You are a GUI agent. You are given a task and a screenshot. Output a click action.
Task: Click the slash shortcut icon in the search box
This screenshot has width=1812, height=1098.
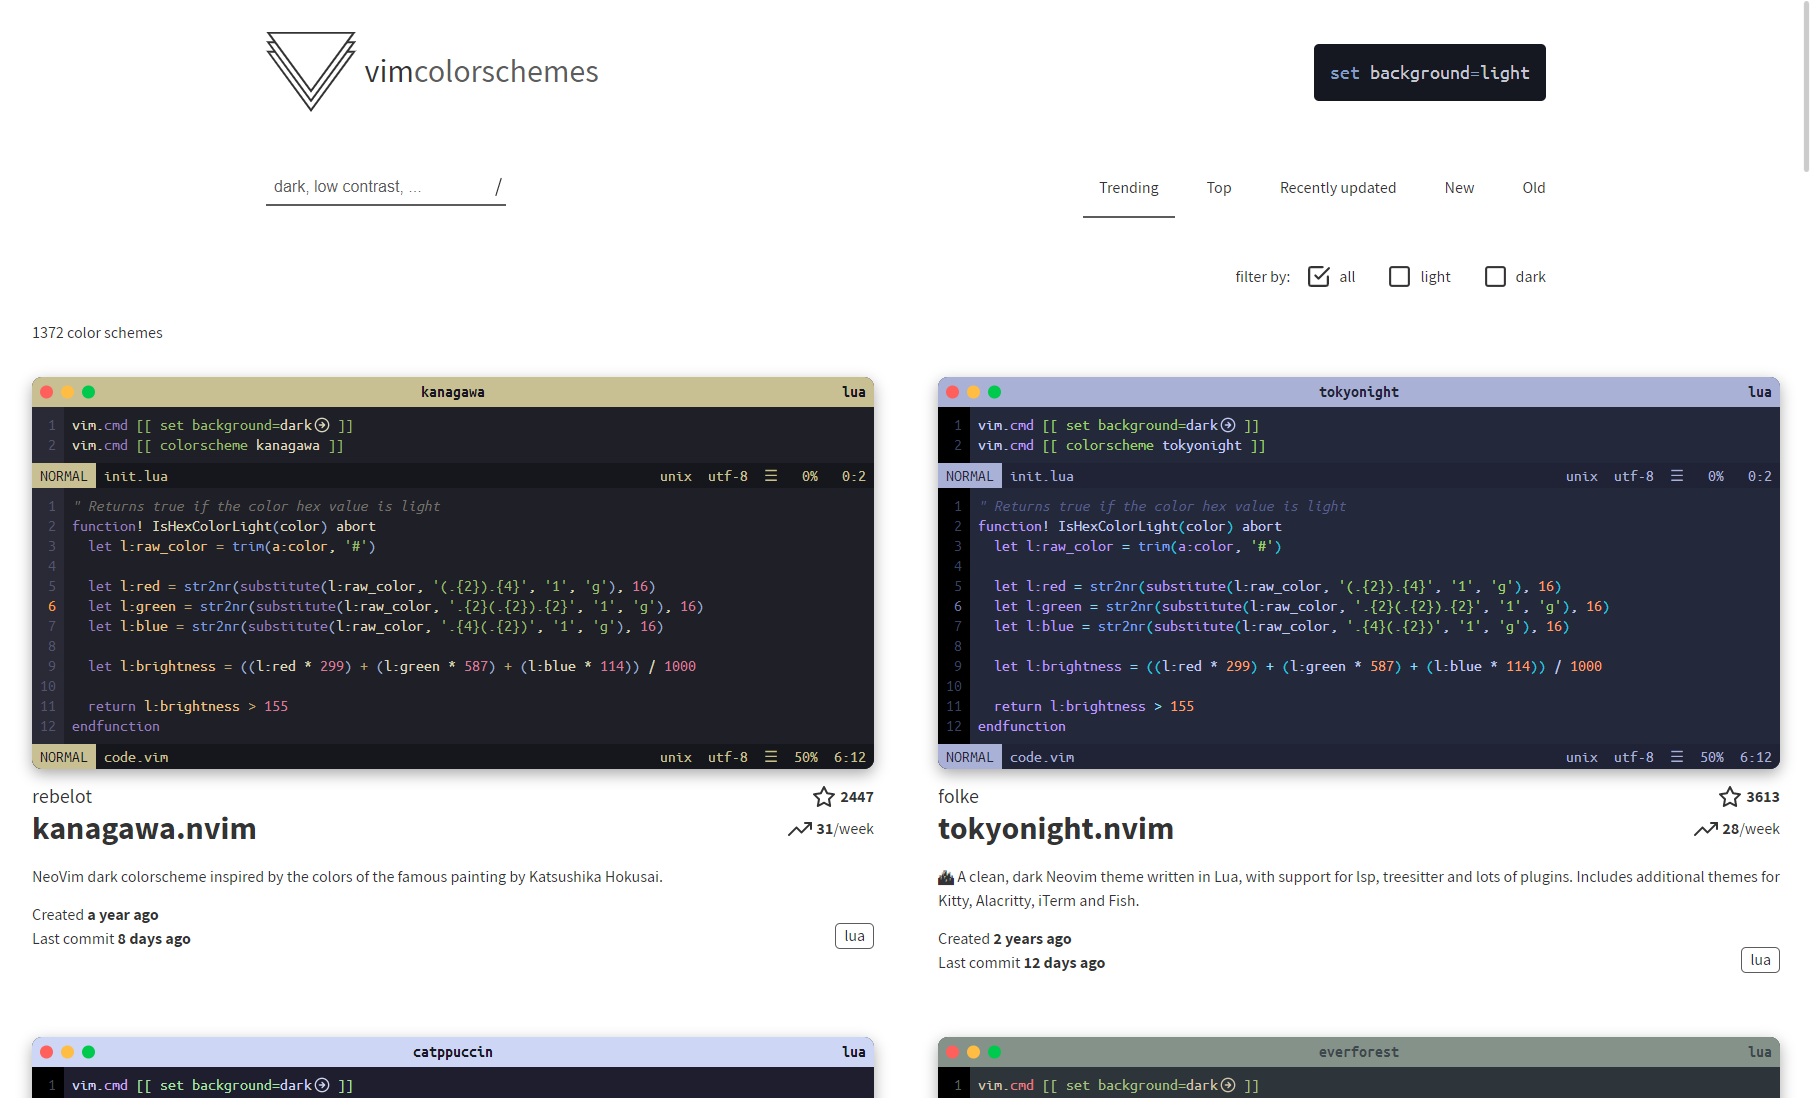[498, 187]
